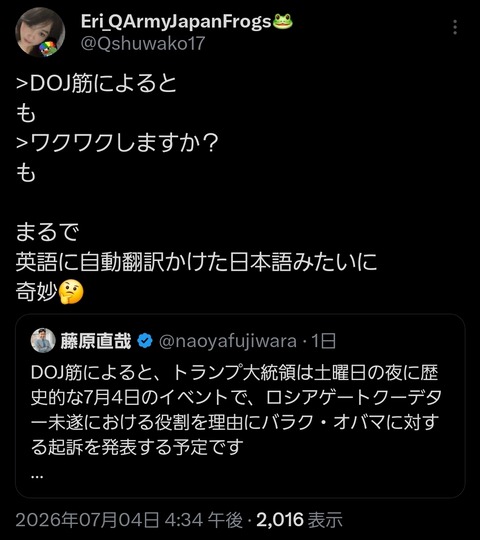Click the 1日 timestamp in quoted post
The height and width of the screenshot is (540, 480).
[x=323, y=341]
